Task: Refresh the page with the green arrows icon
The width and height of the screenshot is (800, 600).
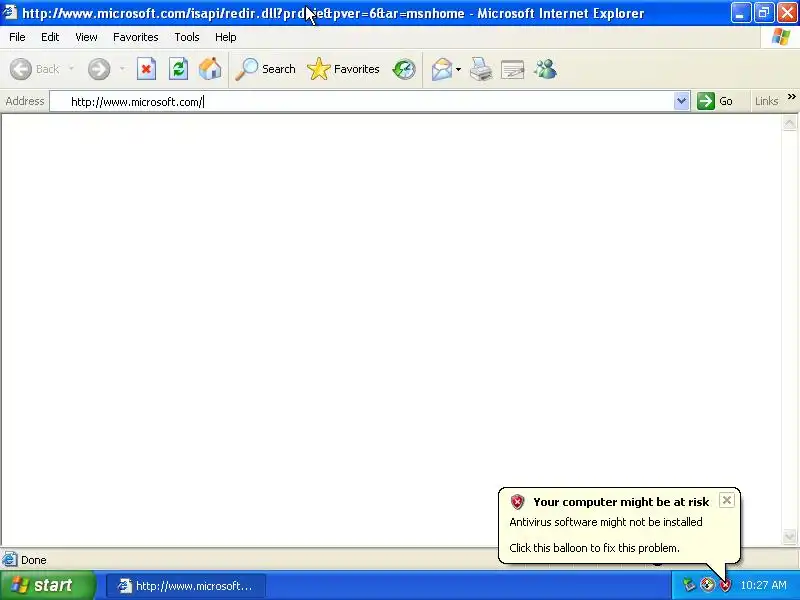Action: click(x=179, y=69)
